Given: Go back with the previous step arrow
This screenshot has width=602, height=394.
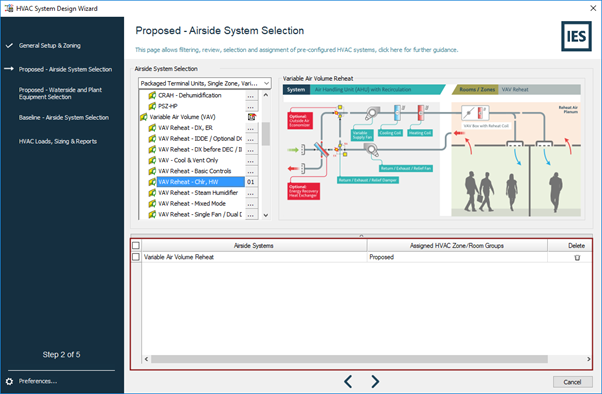Looking at the screenshot, I should coord(348,381).
